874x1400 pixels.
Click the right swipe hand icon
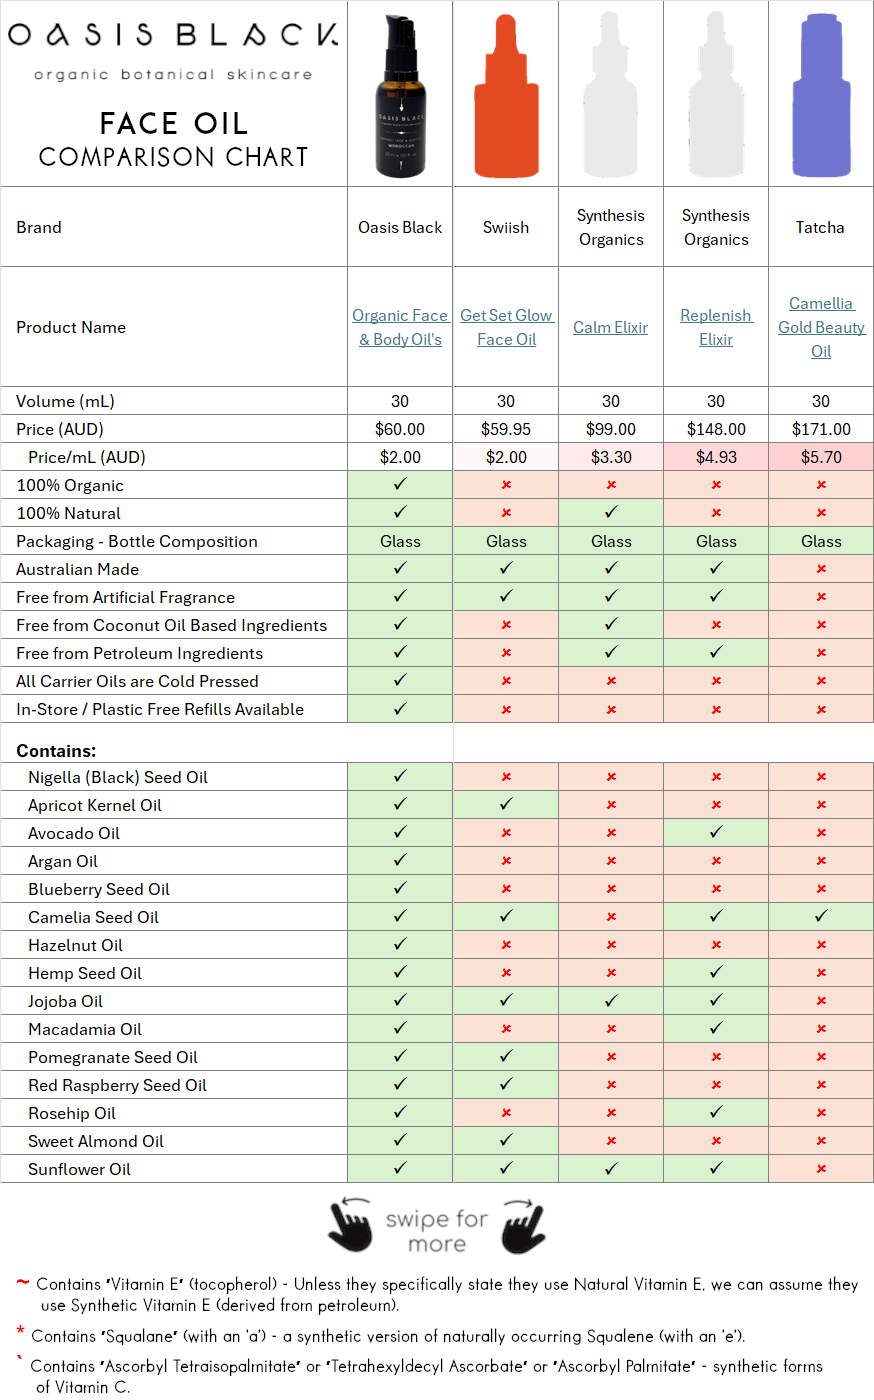pyautogui.click(x=523, y=1226)
